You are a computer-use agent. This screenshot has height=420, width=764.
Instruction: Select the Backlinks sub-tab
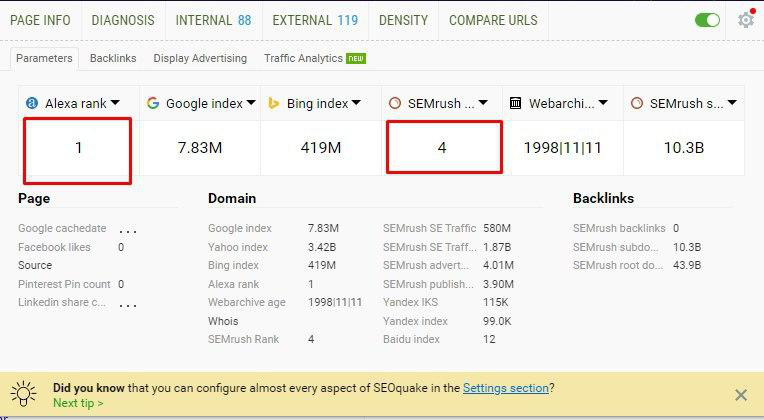(x=113, y=58)
